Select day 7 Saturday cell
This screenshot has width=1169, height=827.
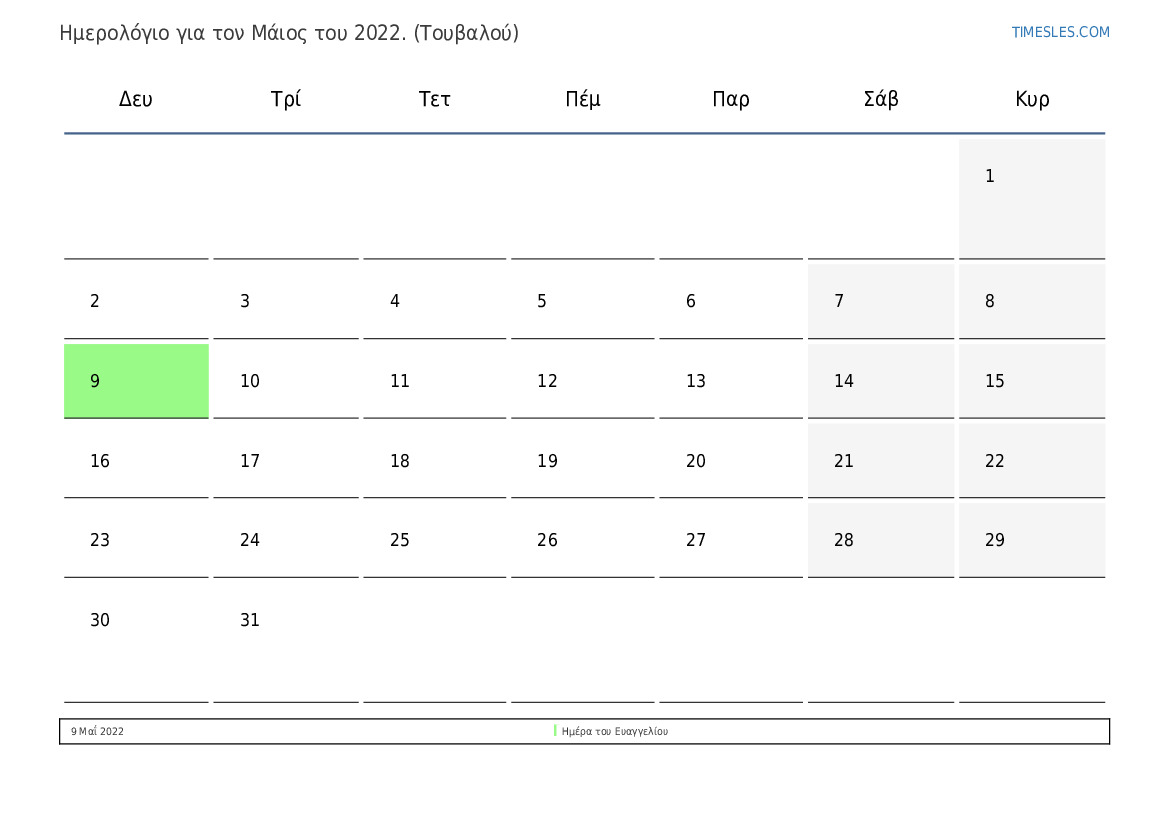[x=880, y=301]
